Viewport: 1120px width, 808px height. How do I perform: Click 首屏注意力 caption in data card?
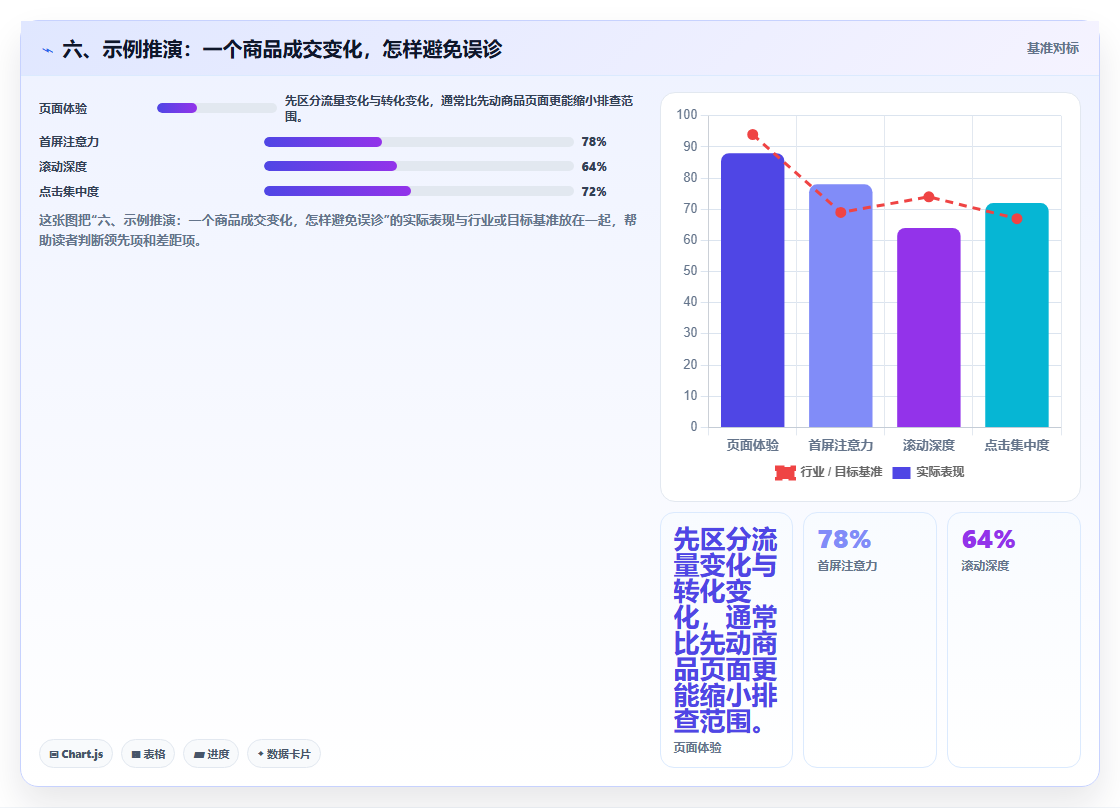point(847,565)
